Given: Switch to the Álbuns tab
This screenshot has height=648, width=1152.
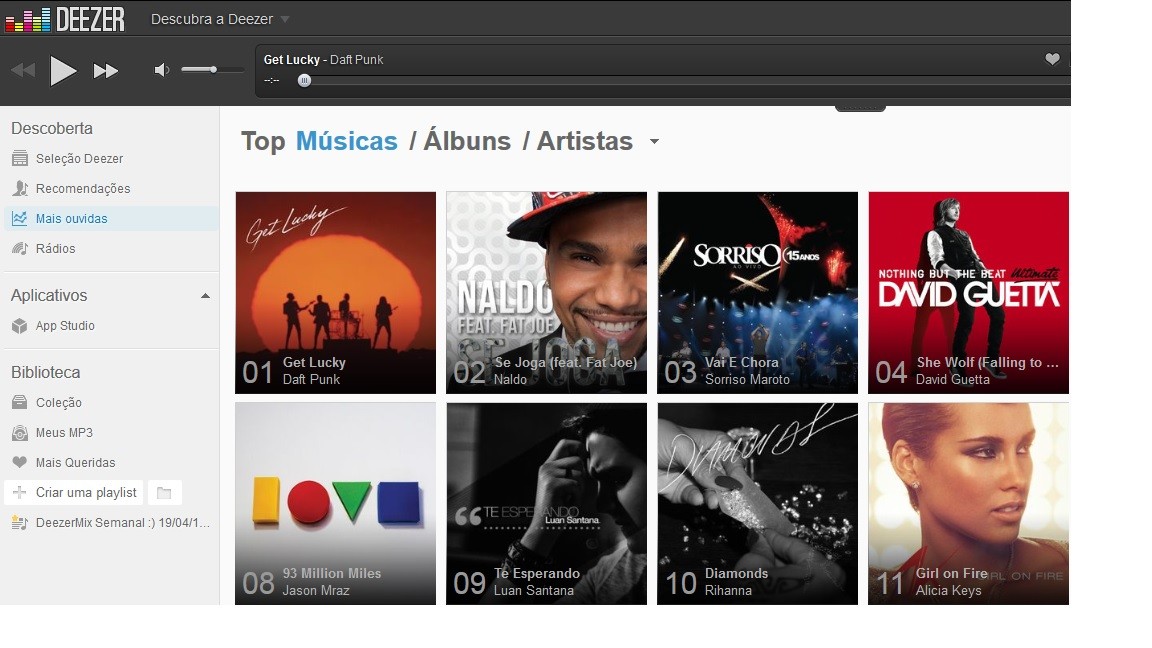Looking at the screenshot, I should click(x=466, y=141).
